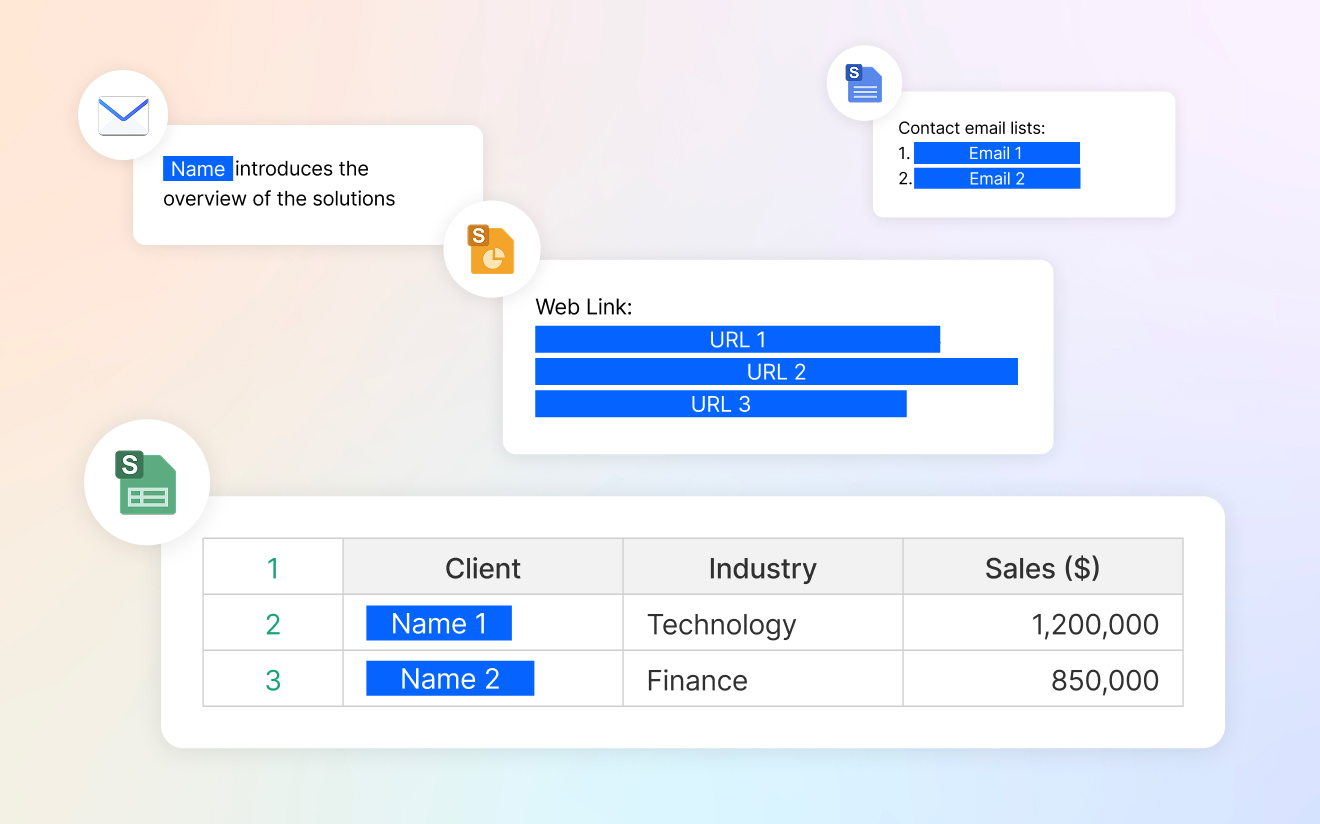
Task: Click the URL 1 link
Action: (738, 339)
